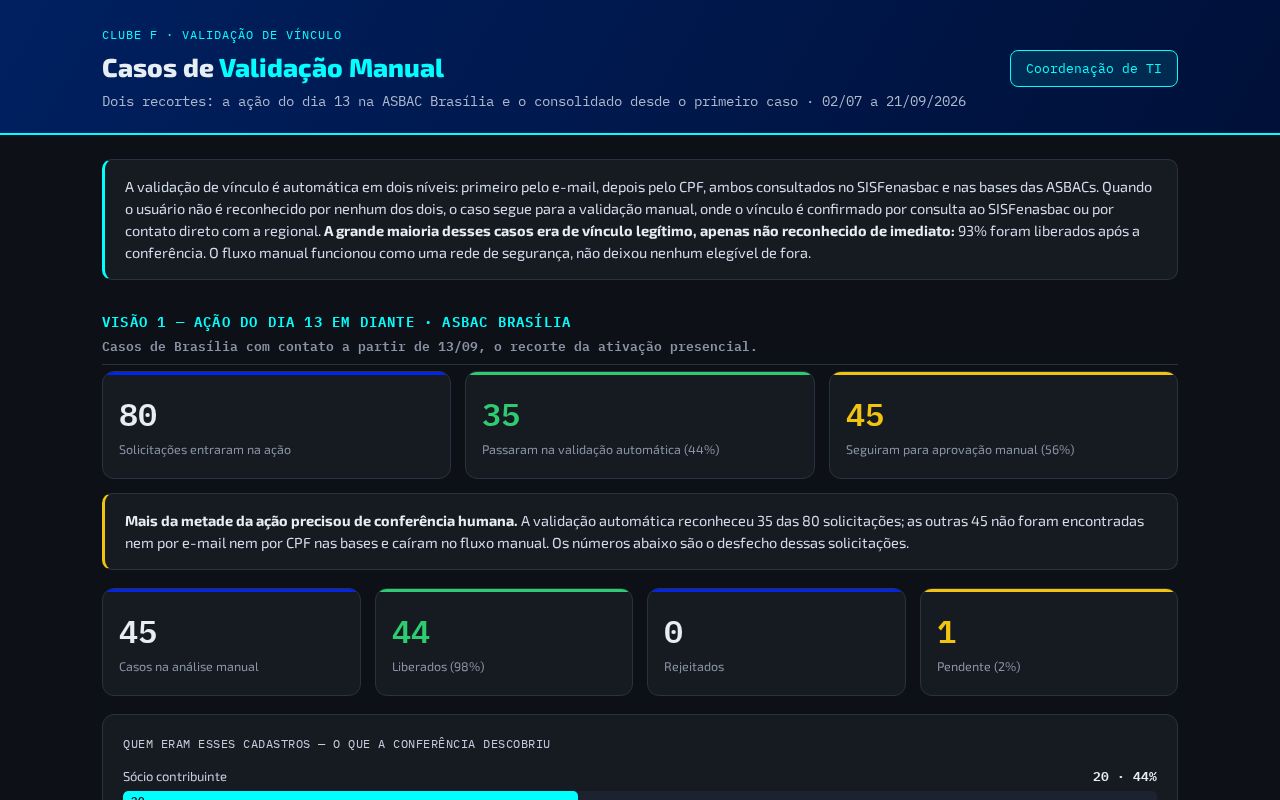Click the intro paragraph about validação de vínculo
This screenshot has height=800, width=1280.
pos(640,220)
